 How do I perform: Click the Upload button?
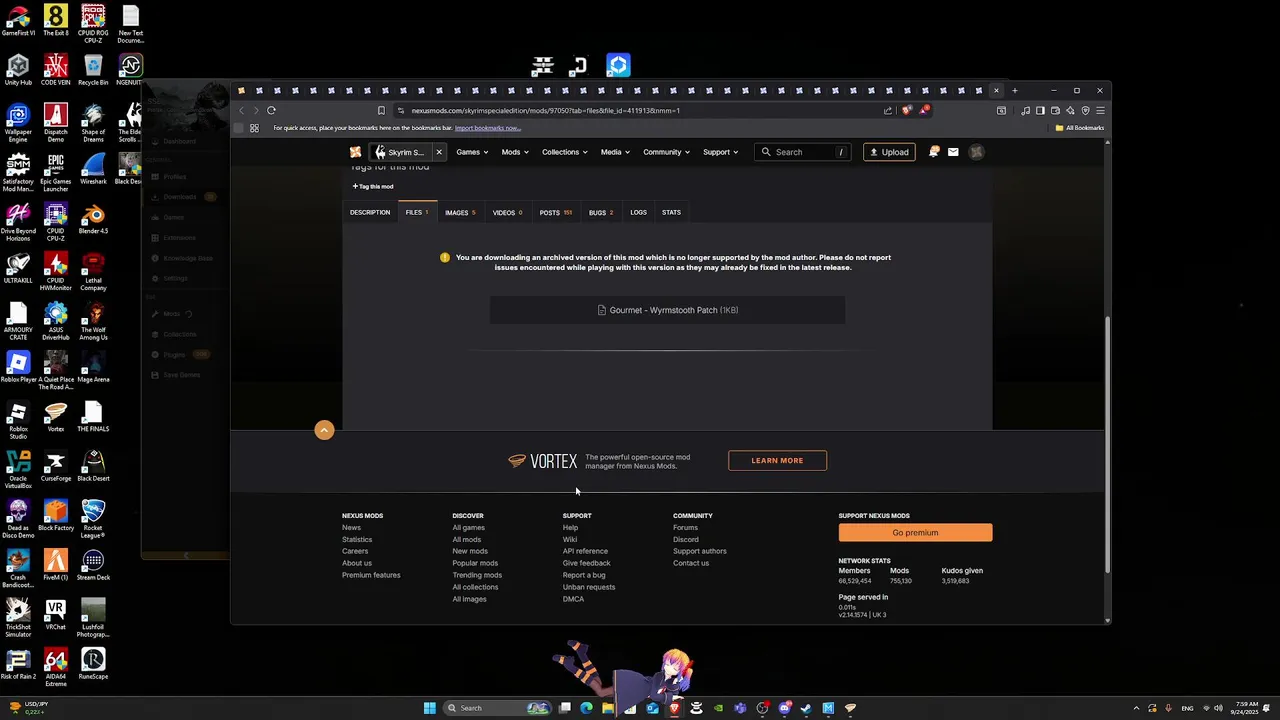(889, 152)
